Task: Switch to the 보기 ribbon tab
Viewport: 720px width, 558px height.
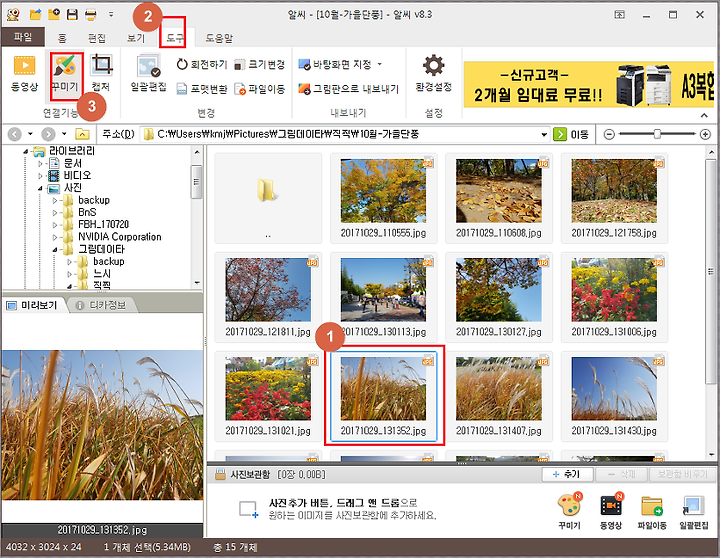Action: pos(135,38)
